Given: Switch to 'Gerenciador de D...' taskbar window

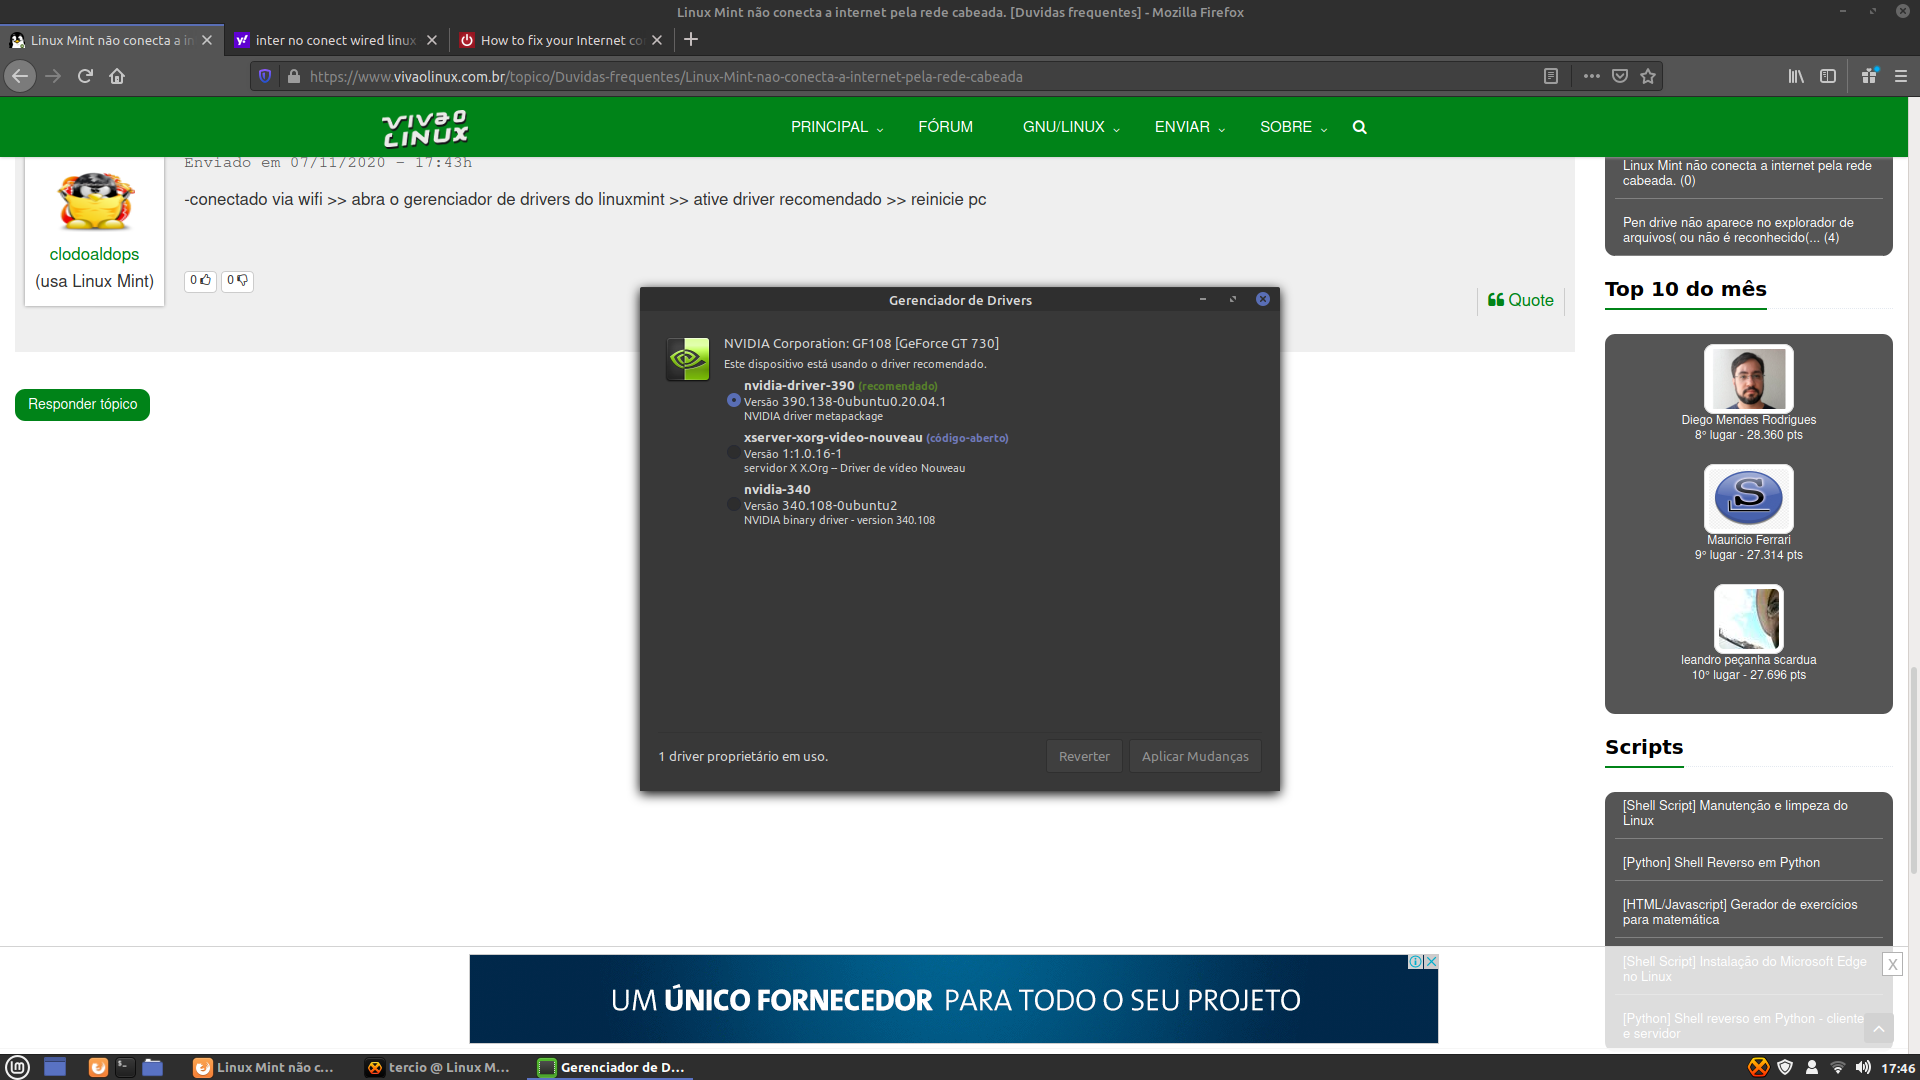Looking at the screenshot, I should coord(612,1067).
